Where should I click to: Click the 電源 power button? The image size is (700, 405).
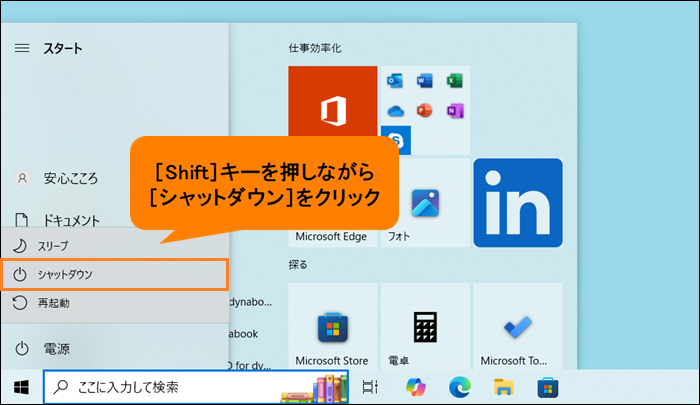(115, 348)
